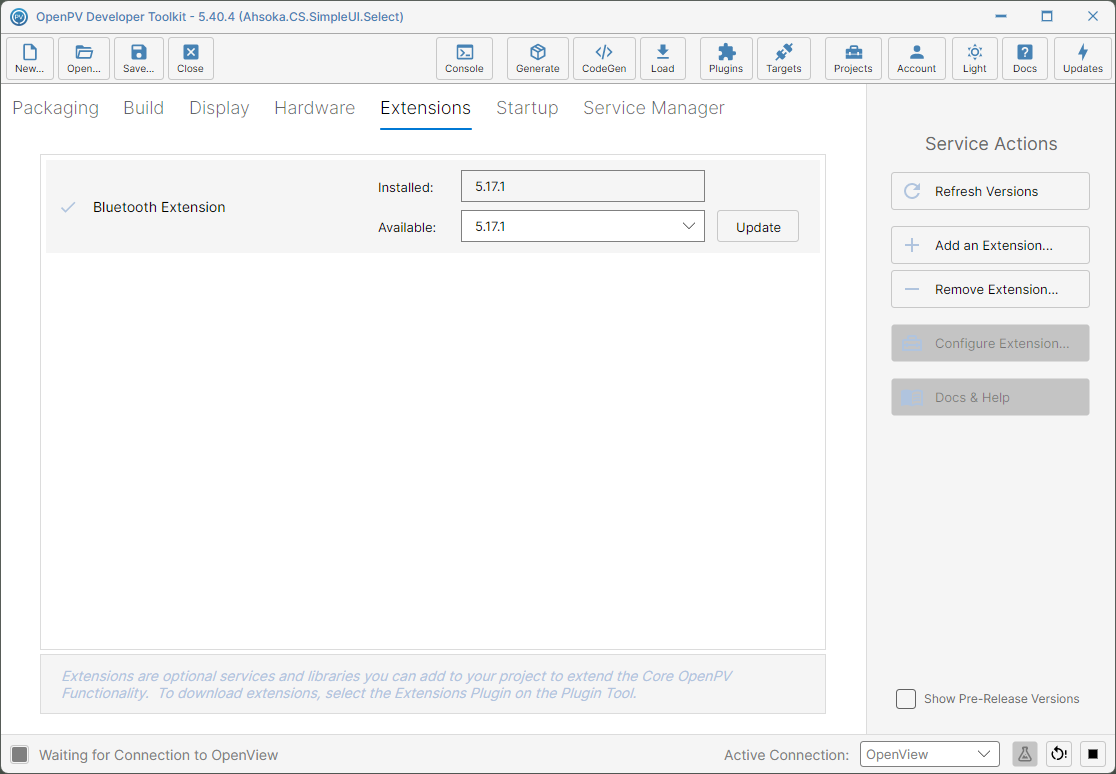This screenshot has width=1116, height=774.
Task: Select the Bluetooth Extension name
Action: [159, 207]
